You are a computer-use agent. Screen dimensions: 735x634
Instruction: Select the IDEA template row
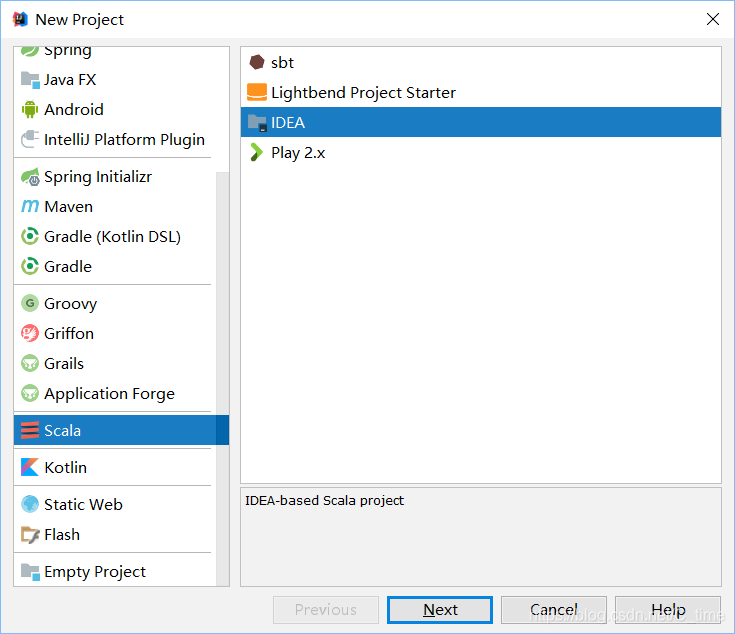point(481,122)
